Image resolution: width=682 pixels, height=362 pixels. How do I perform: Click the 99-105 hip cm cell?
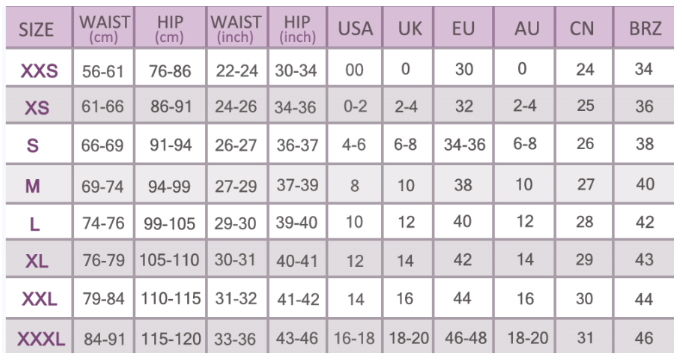pos(170,222)
